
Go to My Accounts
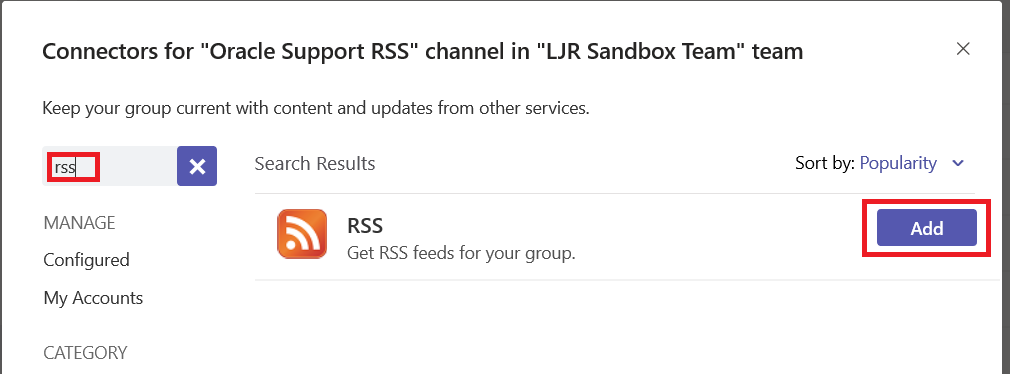[x=93, y=298]
